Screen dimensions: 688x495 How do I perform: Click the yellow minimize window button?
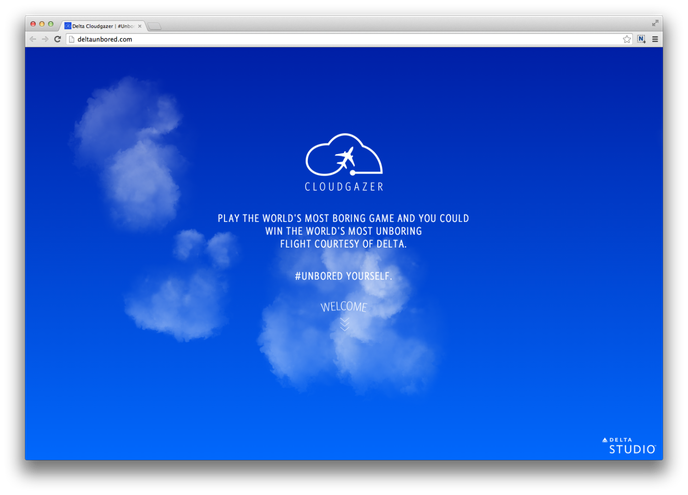[41, 23]
